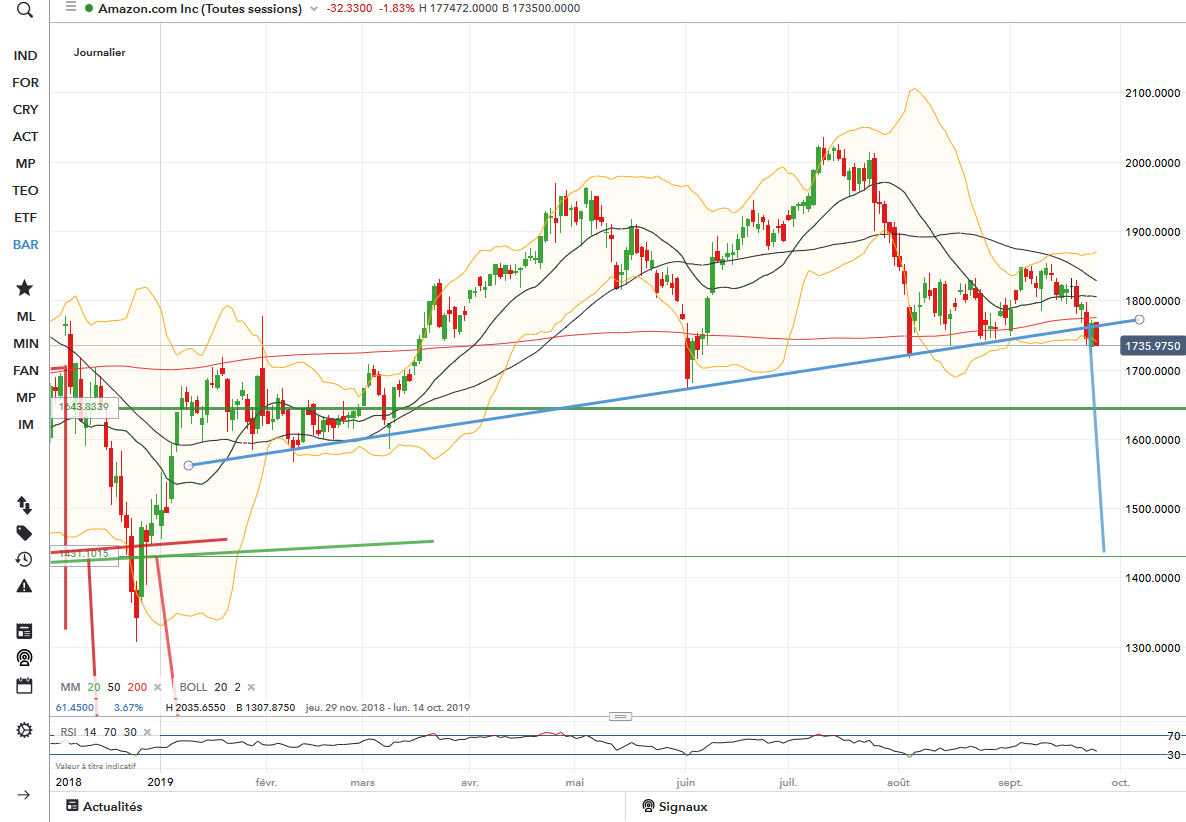Click the 1643.8339 horizontal level label

coord(84,407)
